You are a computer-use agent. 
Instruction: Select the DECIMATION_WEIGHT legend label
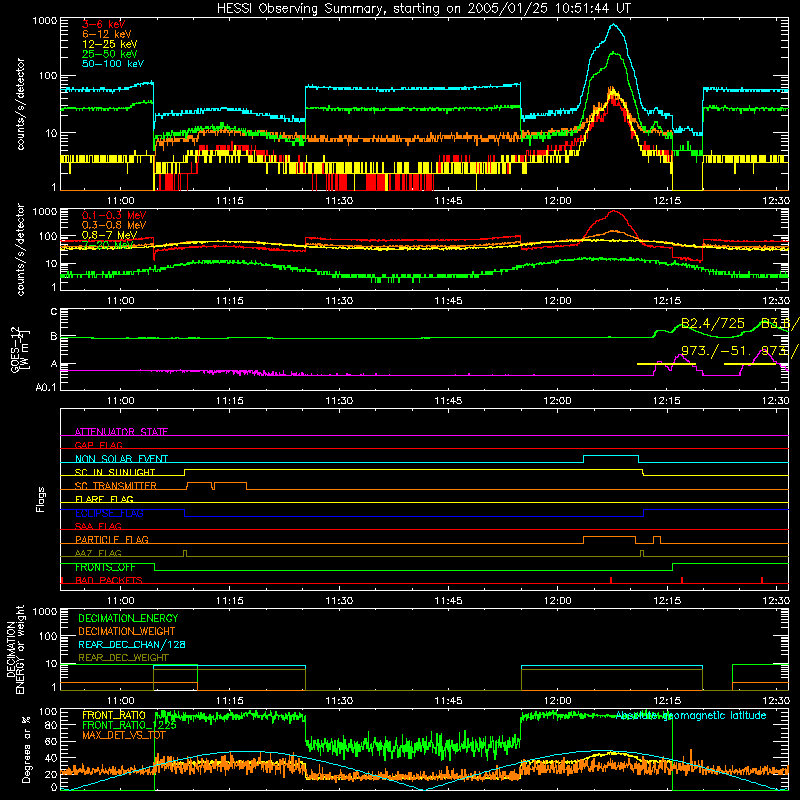click(127, 631)
